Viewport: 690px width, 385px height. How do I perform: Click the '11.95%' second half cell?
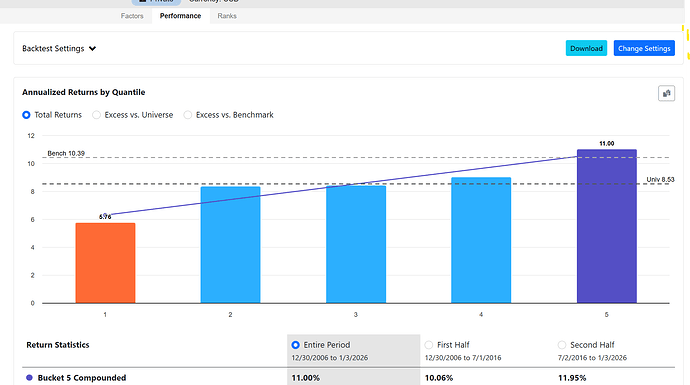(x=572, y=378)
